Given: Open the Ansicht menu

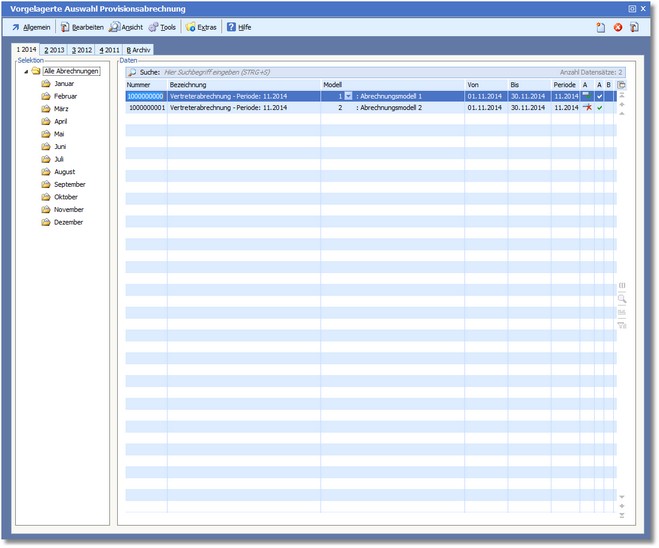Looking at the screenshot, I should pyautogui.click(x=126, y=27).
